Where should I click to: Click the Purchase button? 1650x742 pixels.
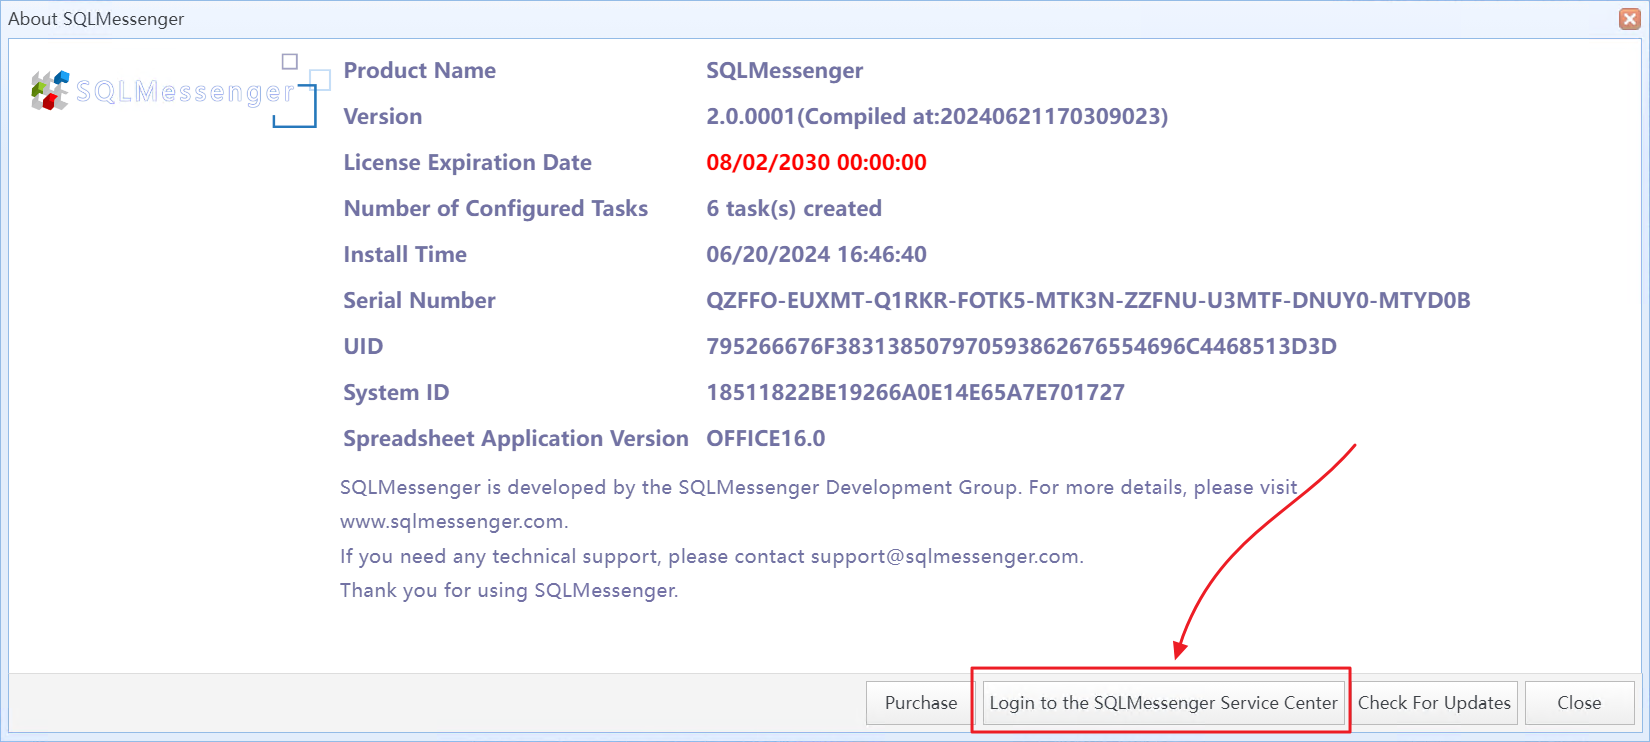pyautogui.click(x=921, y=703)
